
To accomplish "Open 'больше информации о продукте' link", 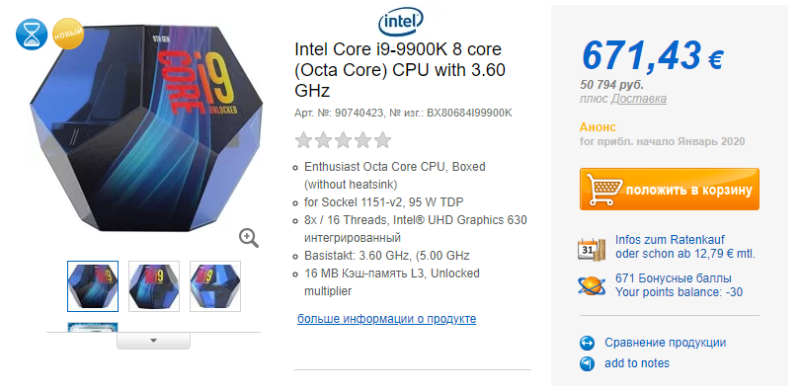I will [x=387, y=319].
